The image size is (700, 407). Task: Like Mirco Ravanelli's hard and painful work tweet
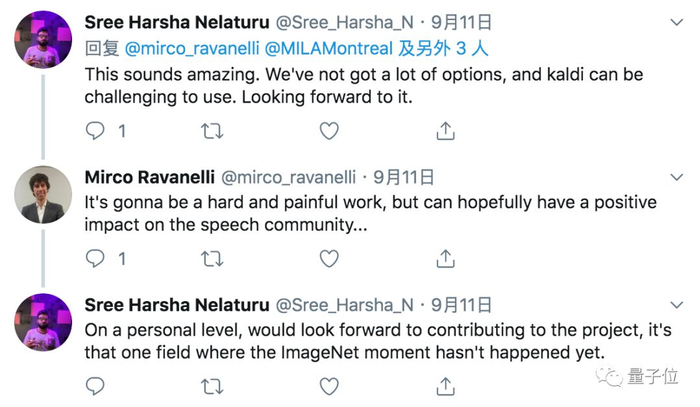point(329,259)
